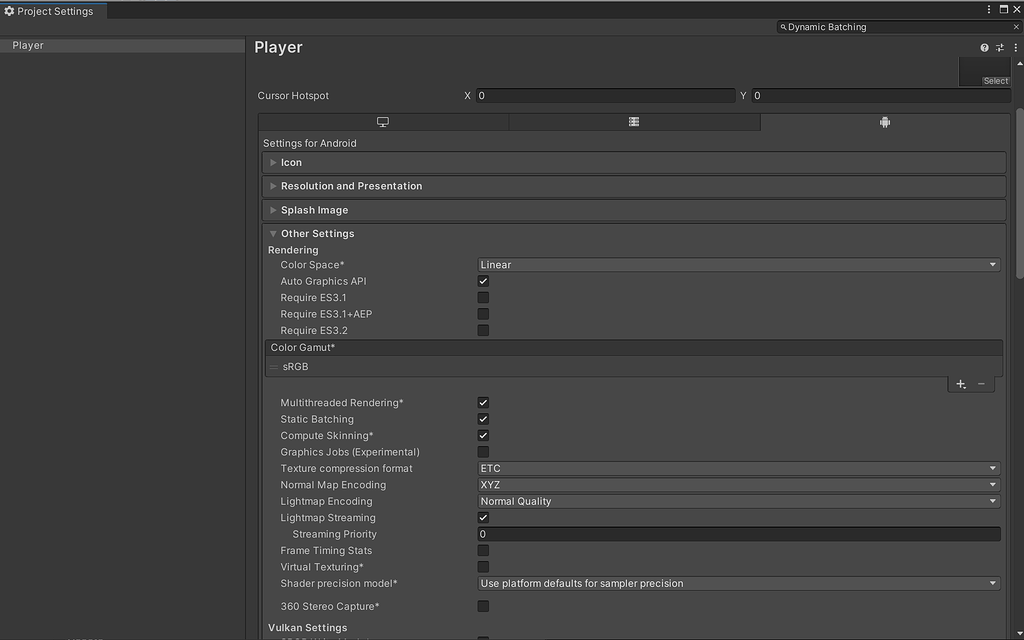Open the Player preset selector icon
Screen dimensions: 1024x640
click(999, 47)
